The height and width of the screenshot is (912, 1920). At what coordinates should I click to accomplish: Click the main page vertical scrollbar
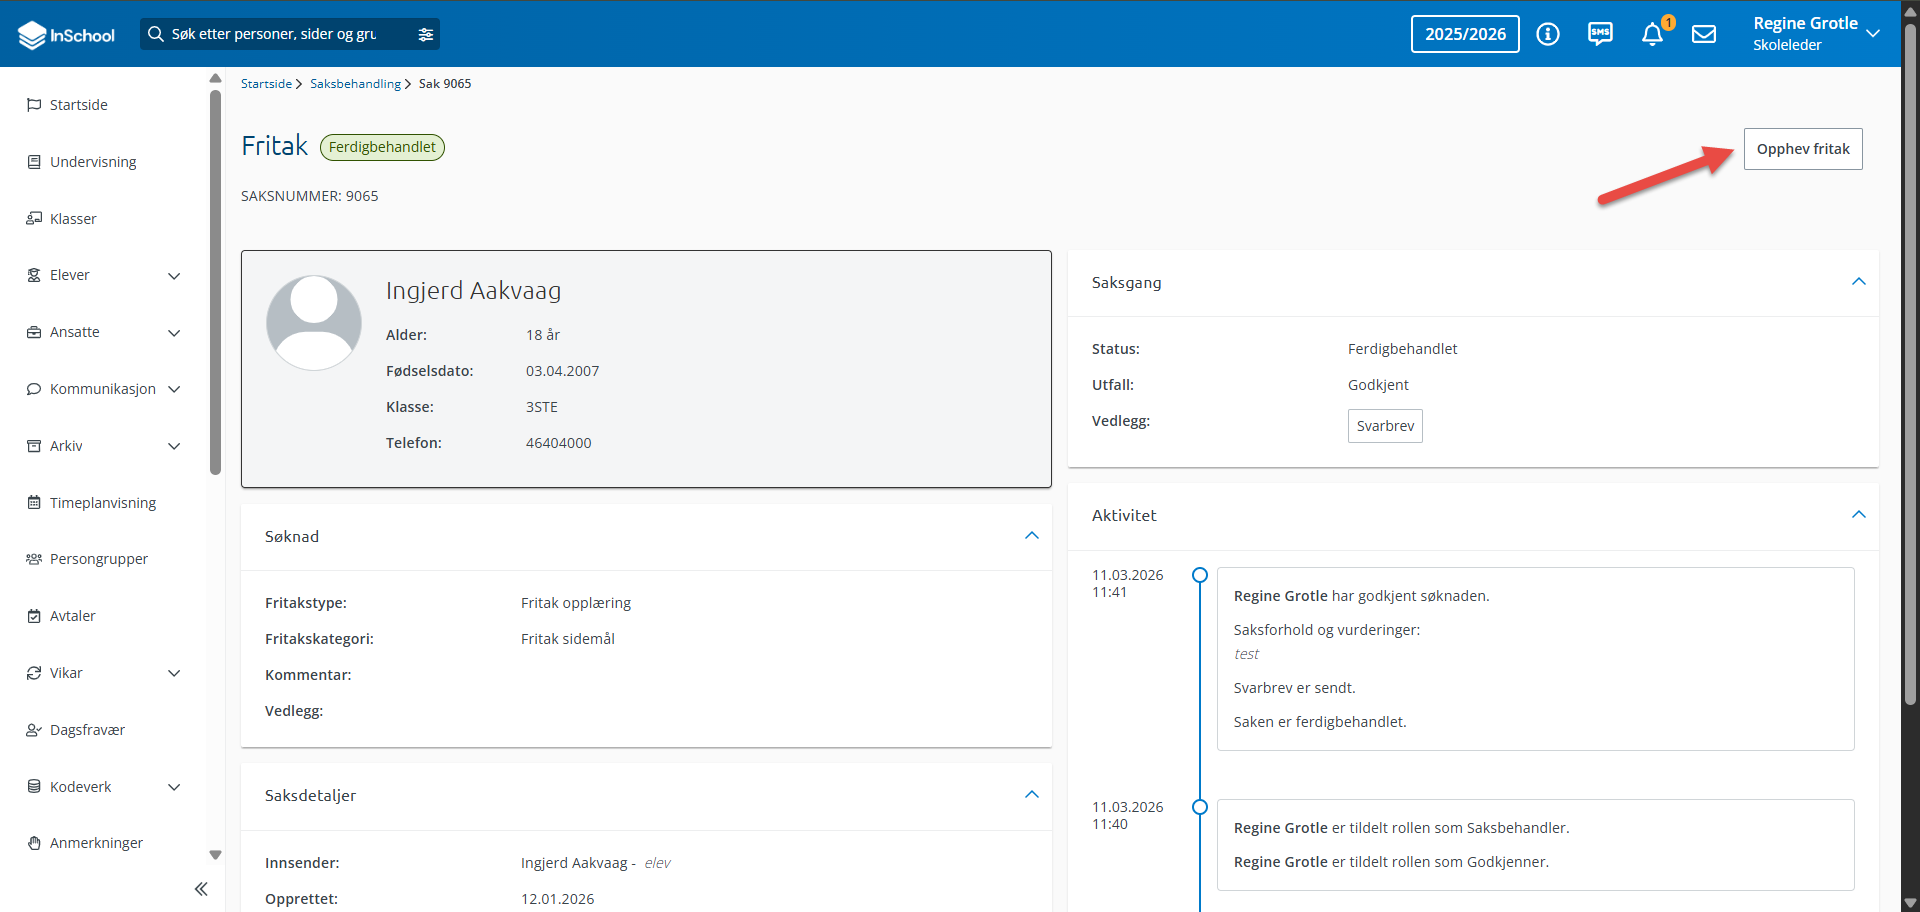point(1910,365)
